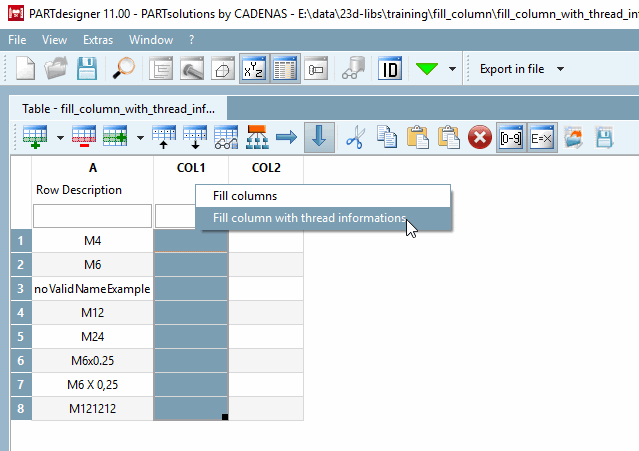The image size is (639, 451).
Task: Click the filter field under Row Description
Action: pos(93,216)
